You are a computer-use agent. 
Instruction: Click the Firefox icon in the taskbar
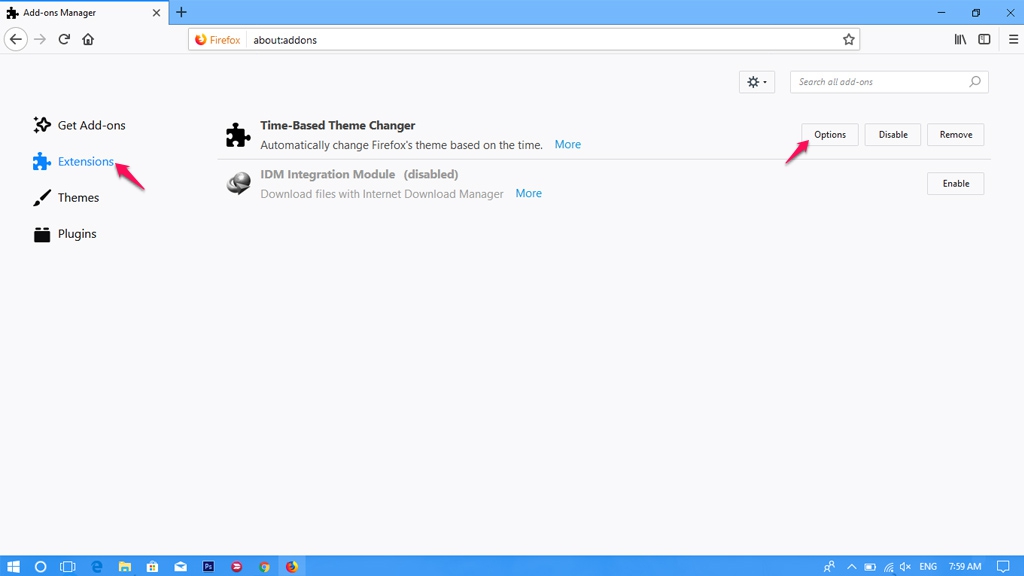(292, 566)
